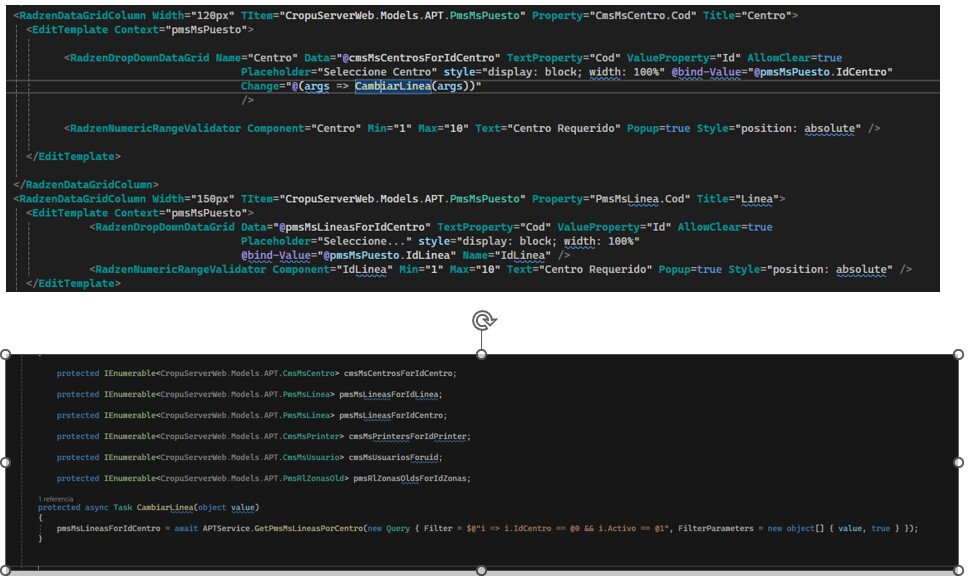The height and width of the screenshot is (576, 971).
Task: Click the RadzenDropDownDataGrid tag in Linea column
Action: (x=160, y=226)
